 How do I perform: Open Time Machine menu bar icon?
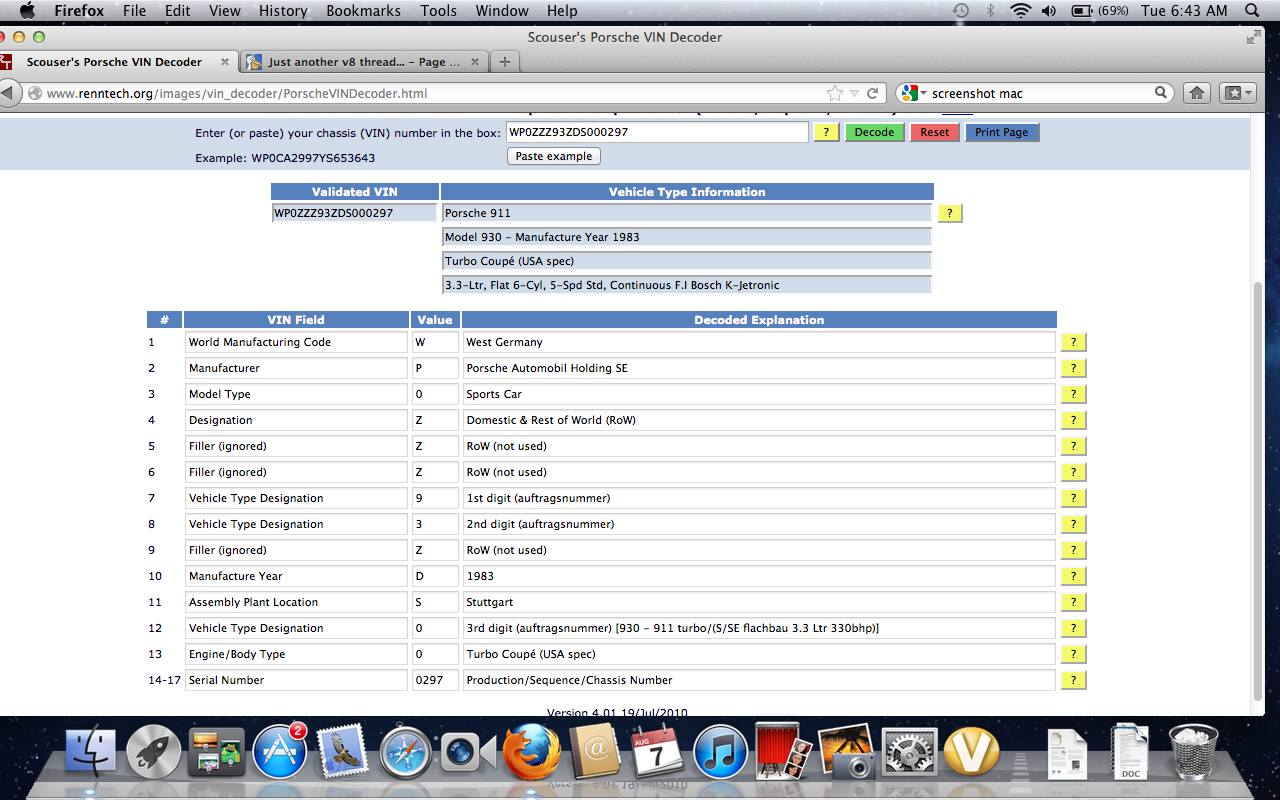961,11
